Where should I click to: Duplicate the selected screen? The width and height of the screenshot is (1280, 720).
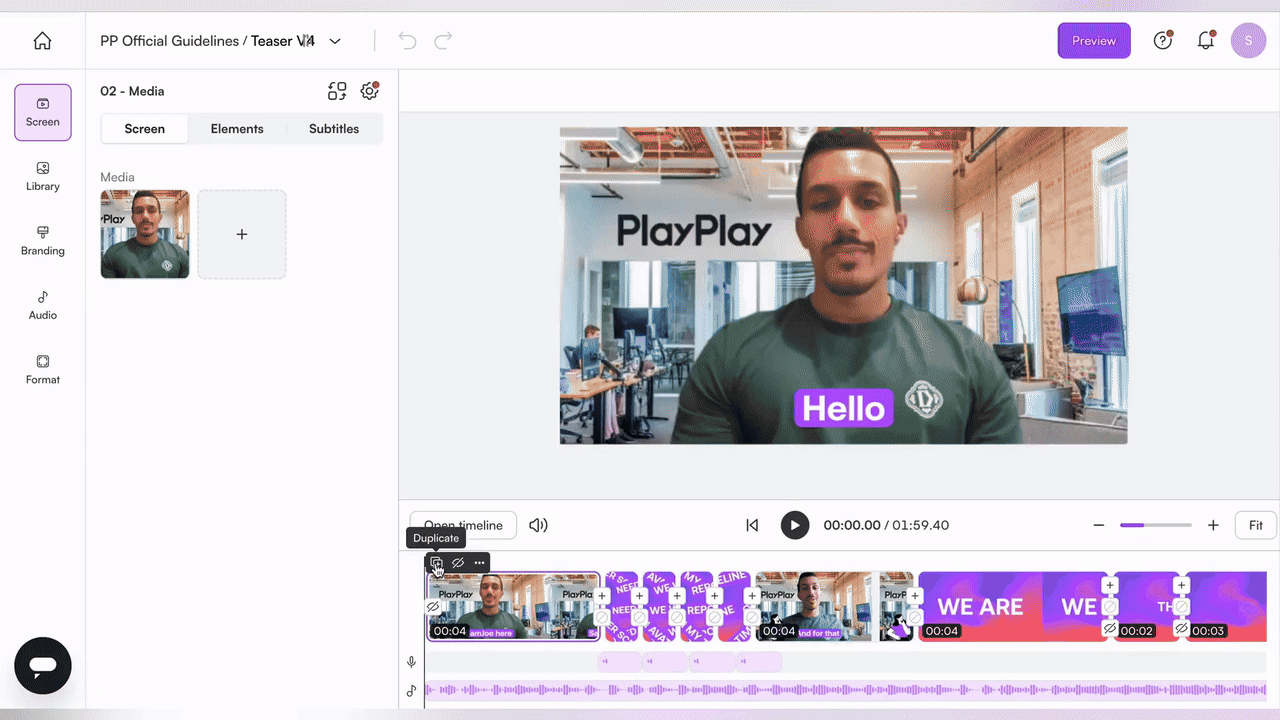point(436,563)
